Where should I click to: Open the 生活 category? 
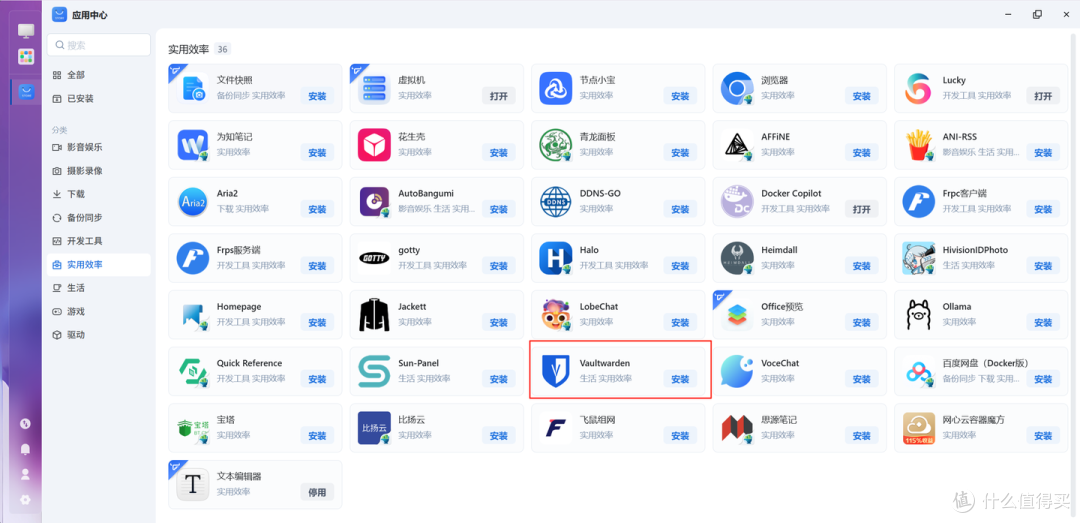[98, 288]
